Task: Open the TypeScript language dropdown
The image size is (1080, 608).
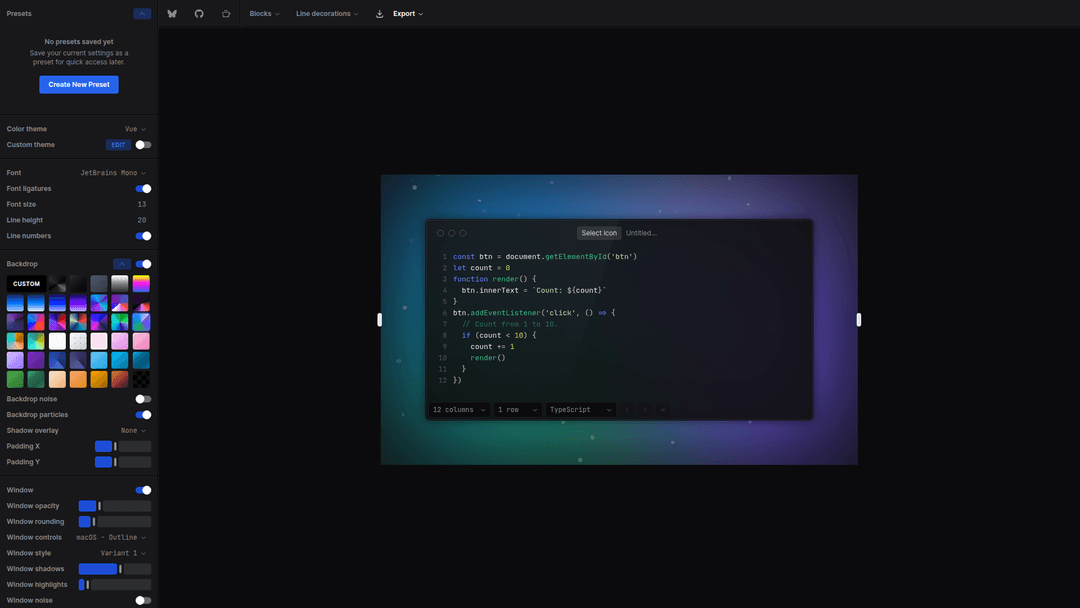Action: click(x=580, y=410)
